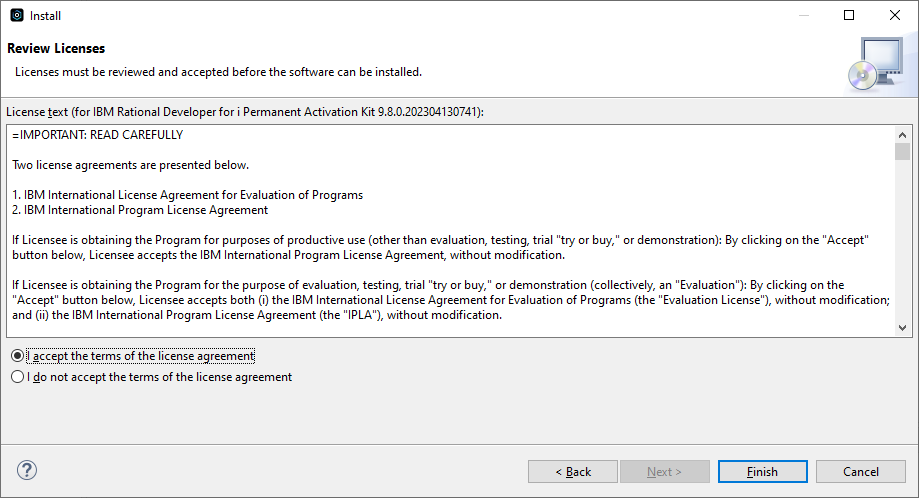Maximize the Install dialog window
The width and height of the screenshot is (919, 498).
[849, 15]
